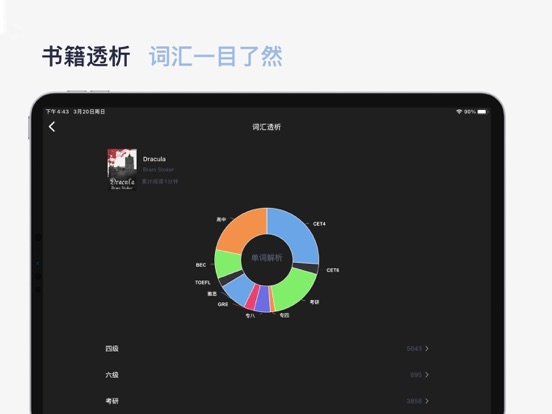Select the pink GRE donut segment
Screen dimensions: 552x414
[x=252, y=297]
